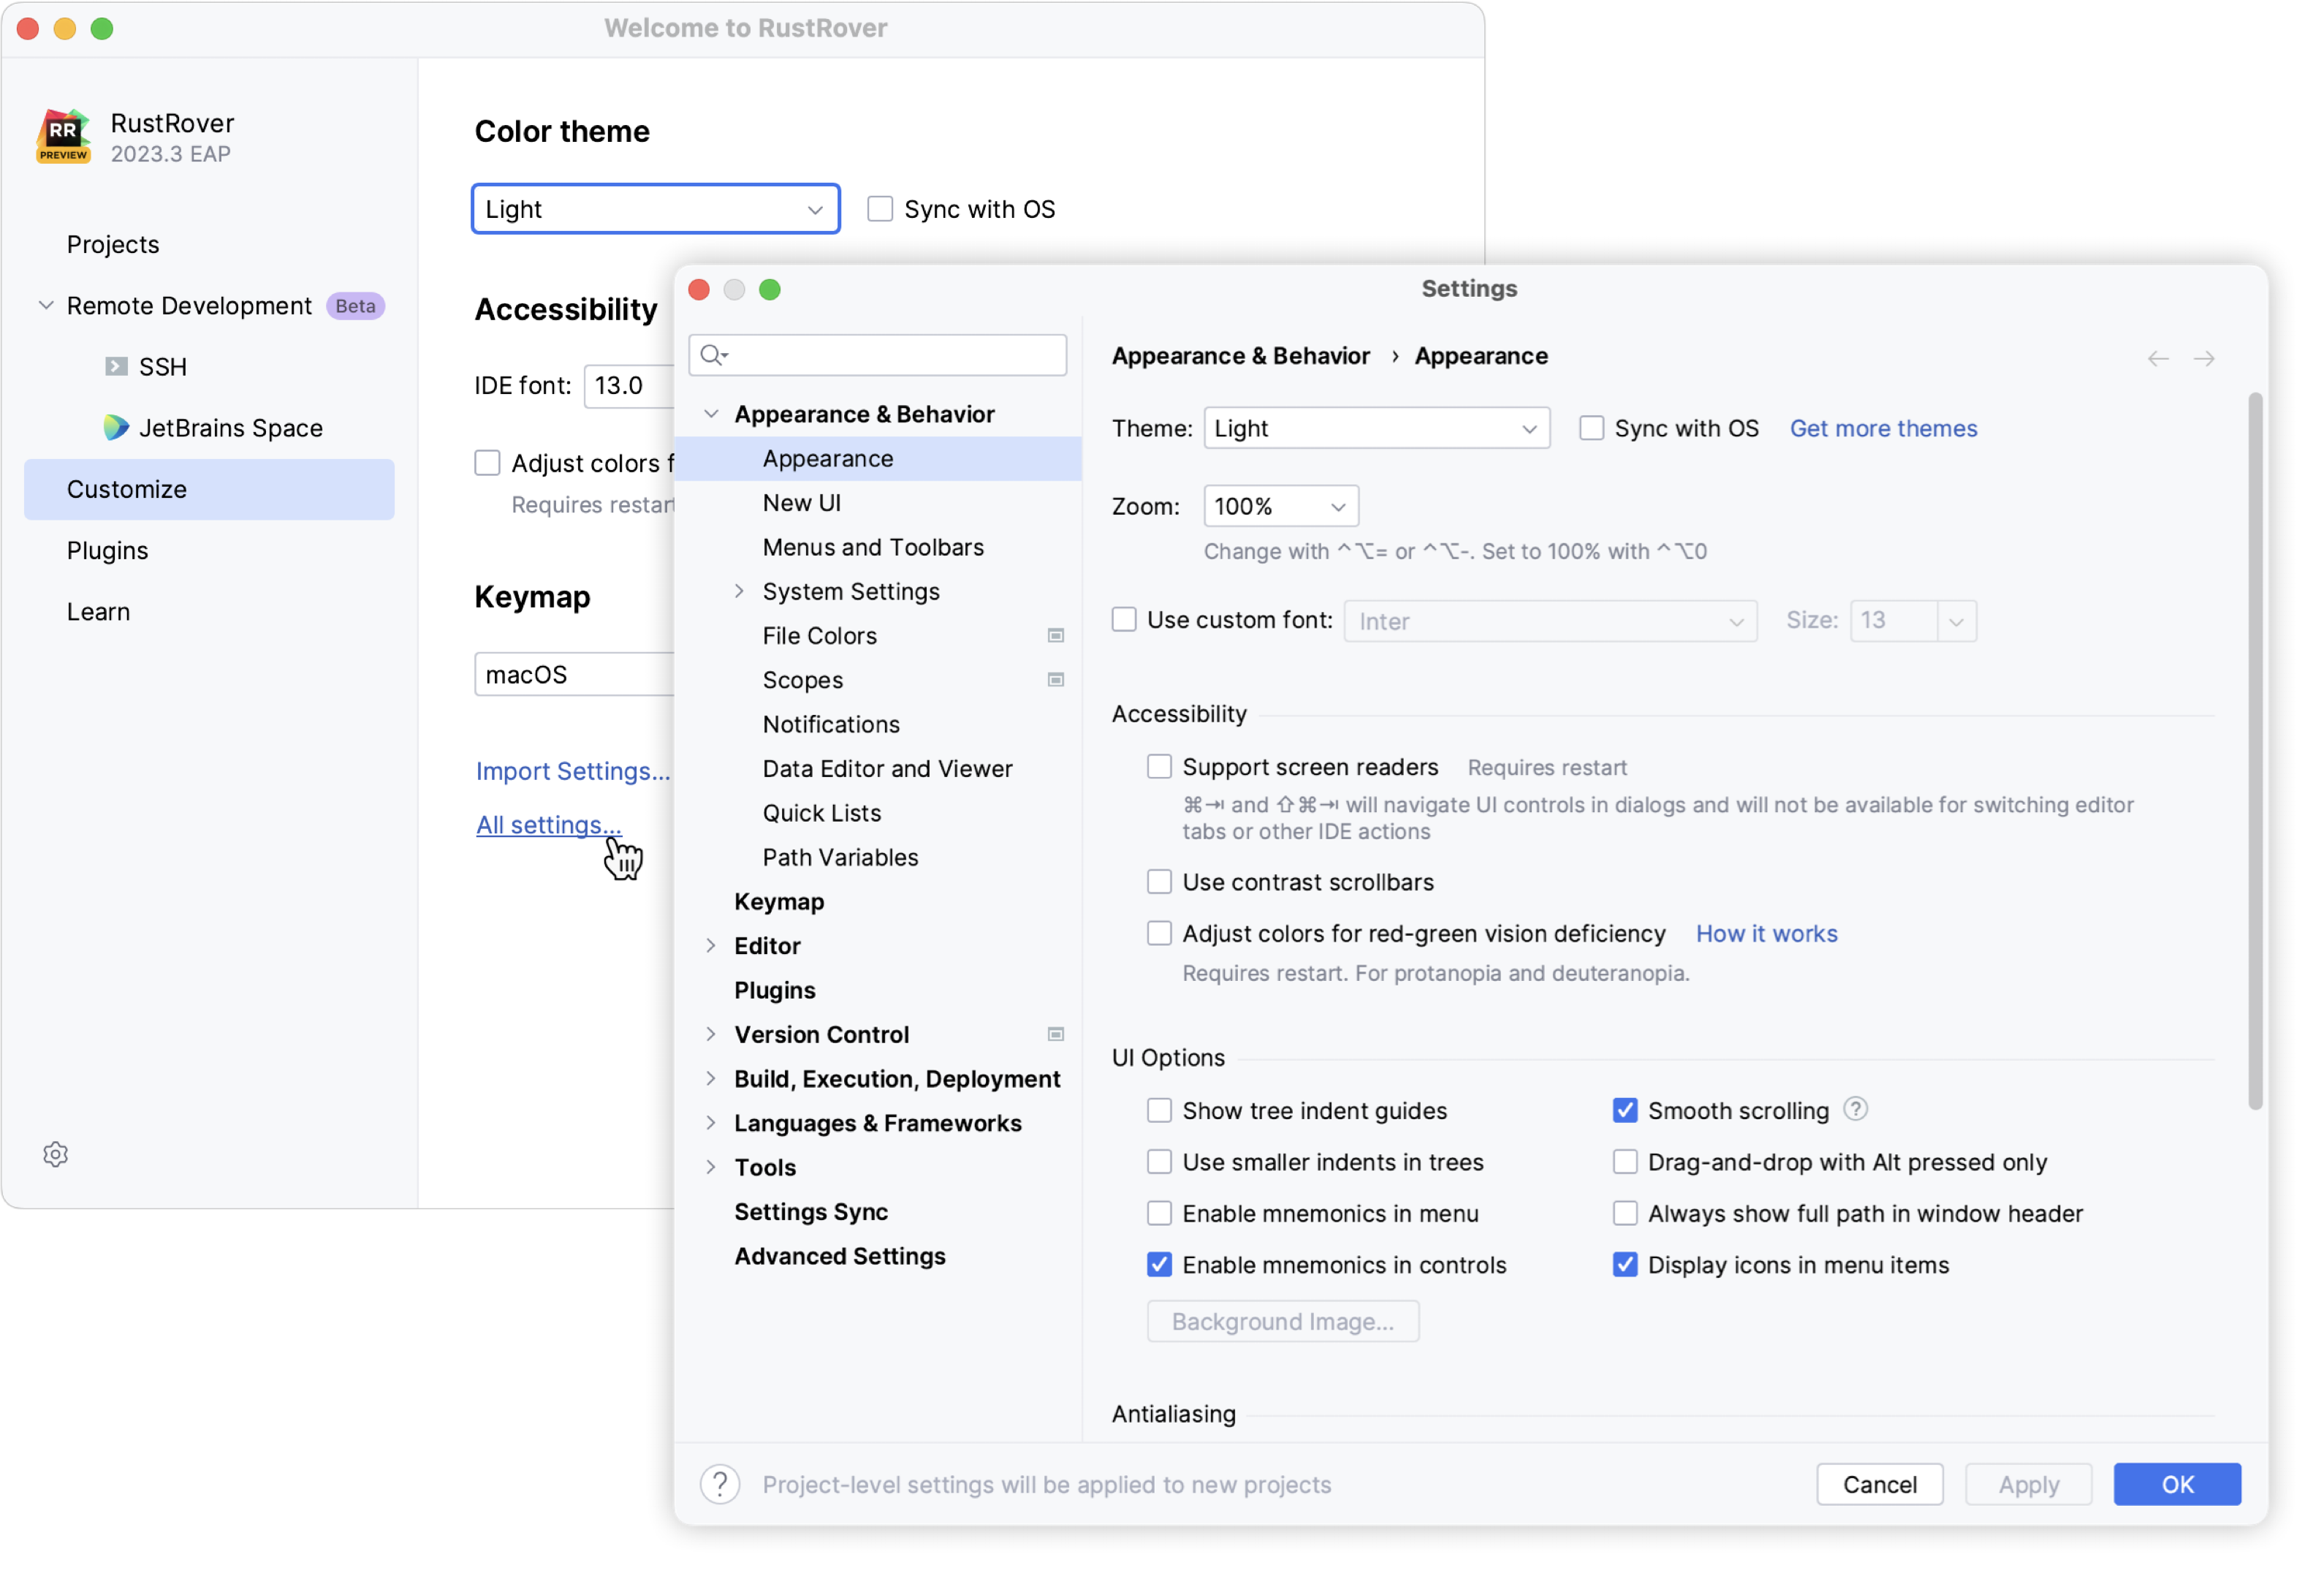Click the help question mark icon
This screenshot has height=1579, width=2324.
click(719, 1484)
